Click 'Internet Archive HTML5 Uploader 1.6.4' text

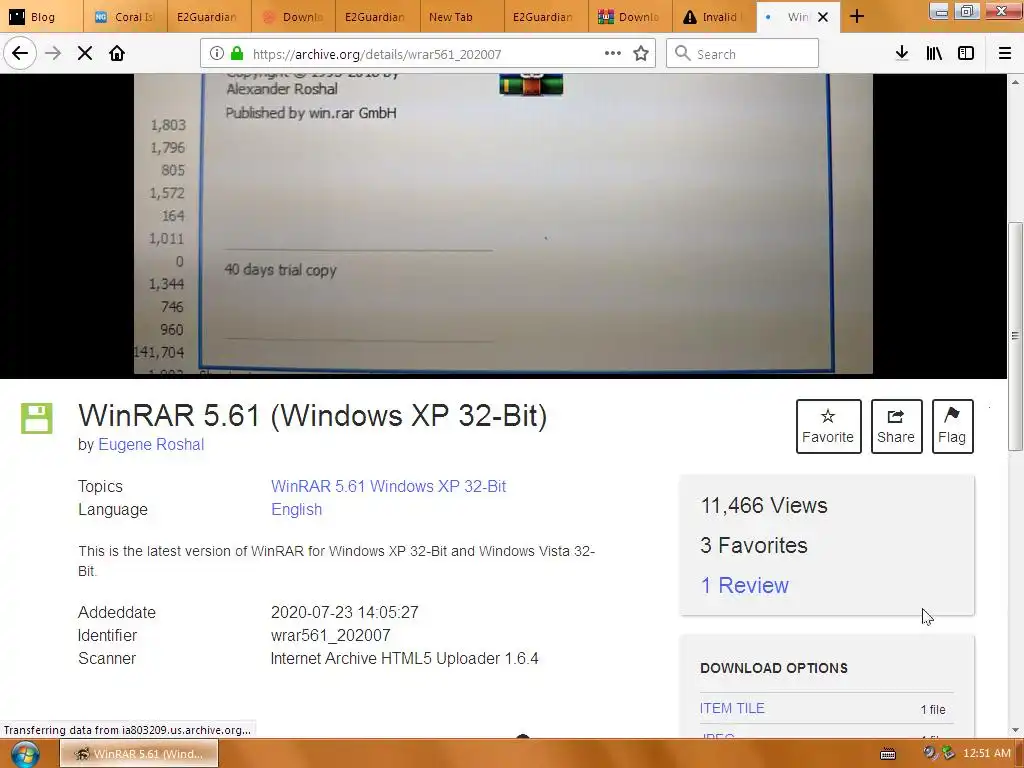pos(404,658)
